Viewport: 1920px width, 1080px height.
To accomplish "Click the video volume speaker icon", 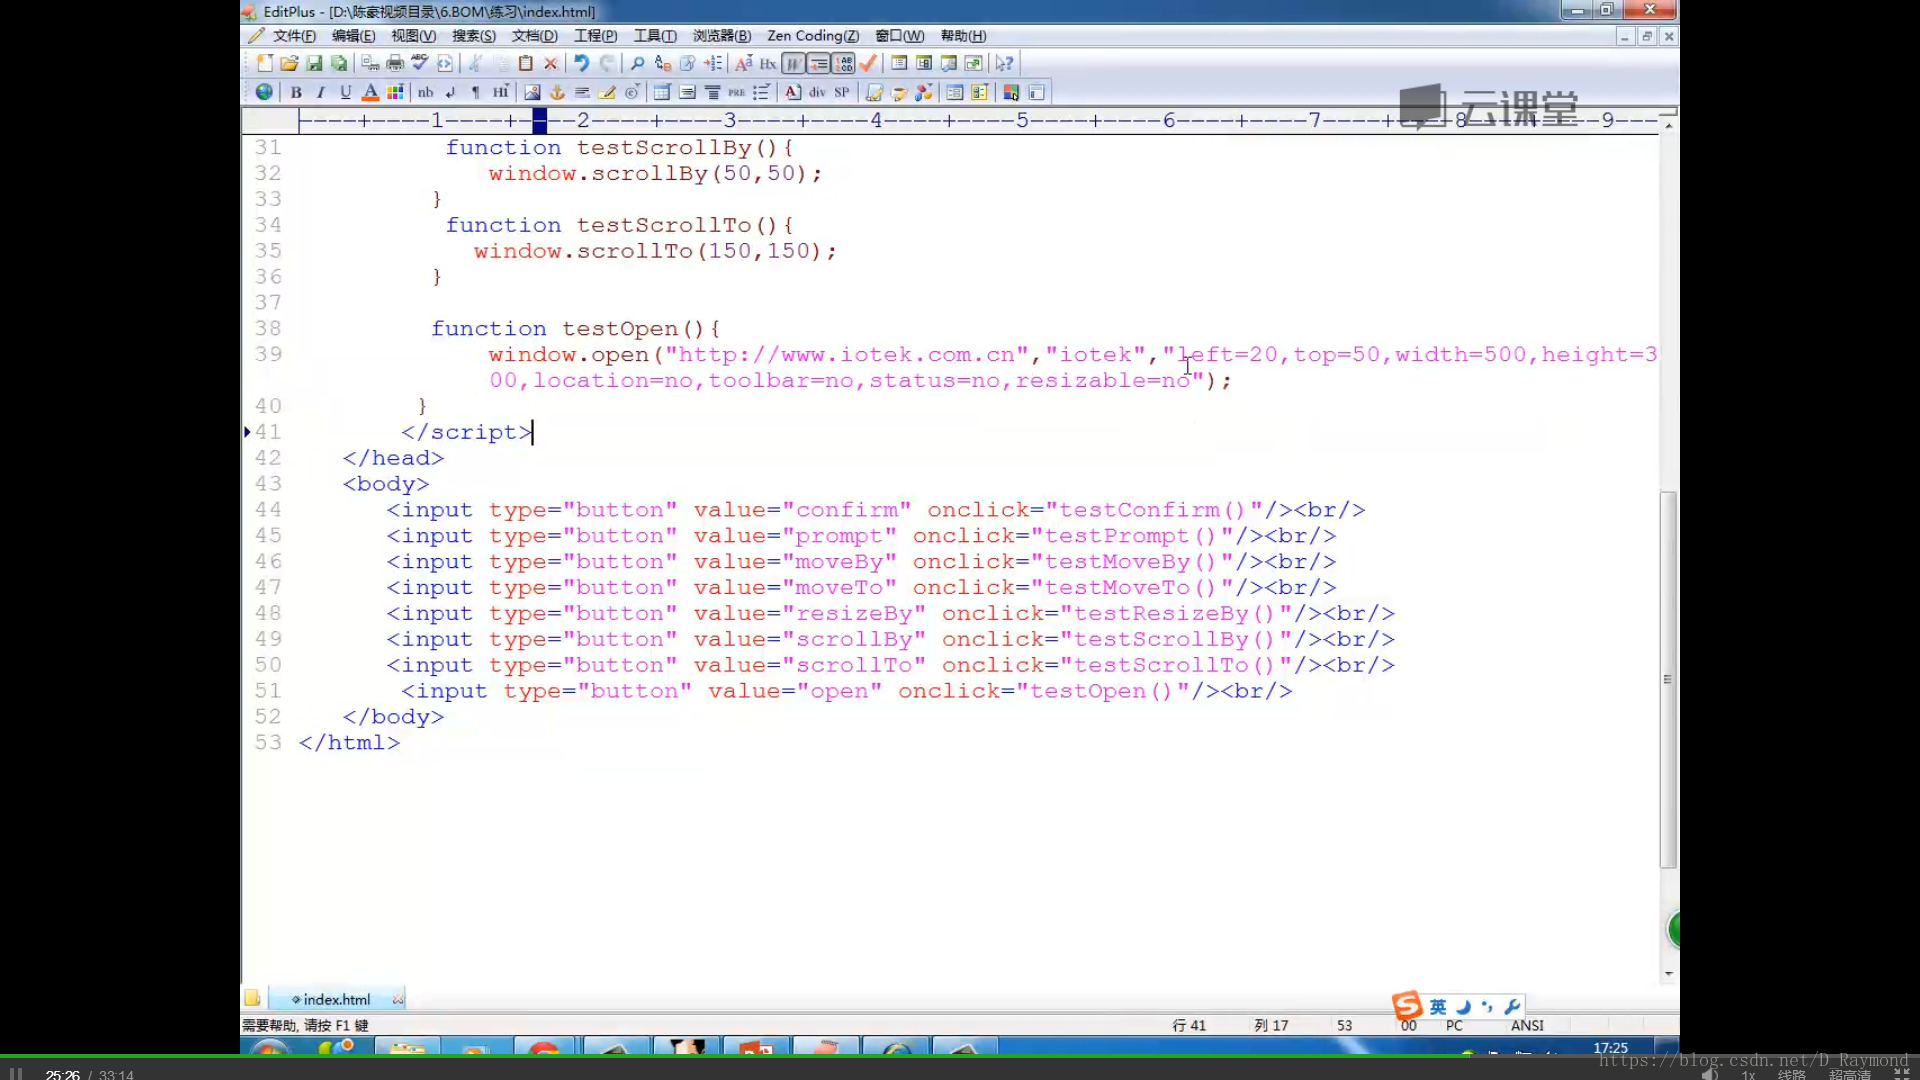I will 1710,1074.
